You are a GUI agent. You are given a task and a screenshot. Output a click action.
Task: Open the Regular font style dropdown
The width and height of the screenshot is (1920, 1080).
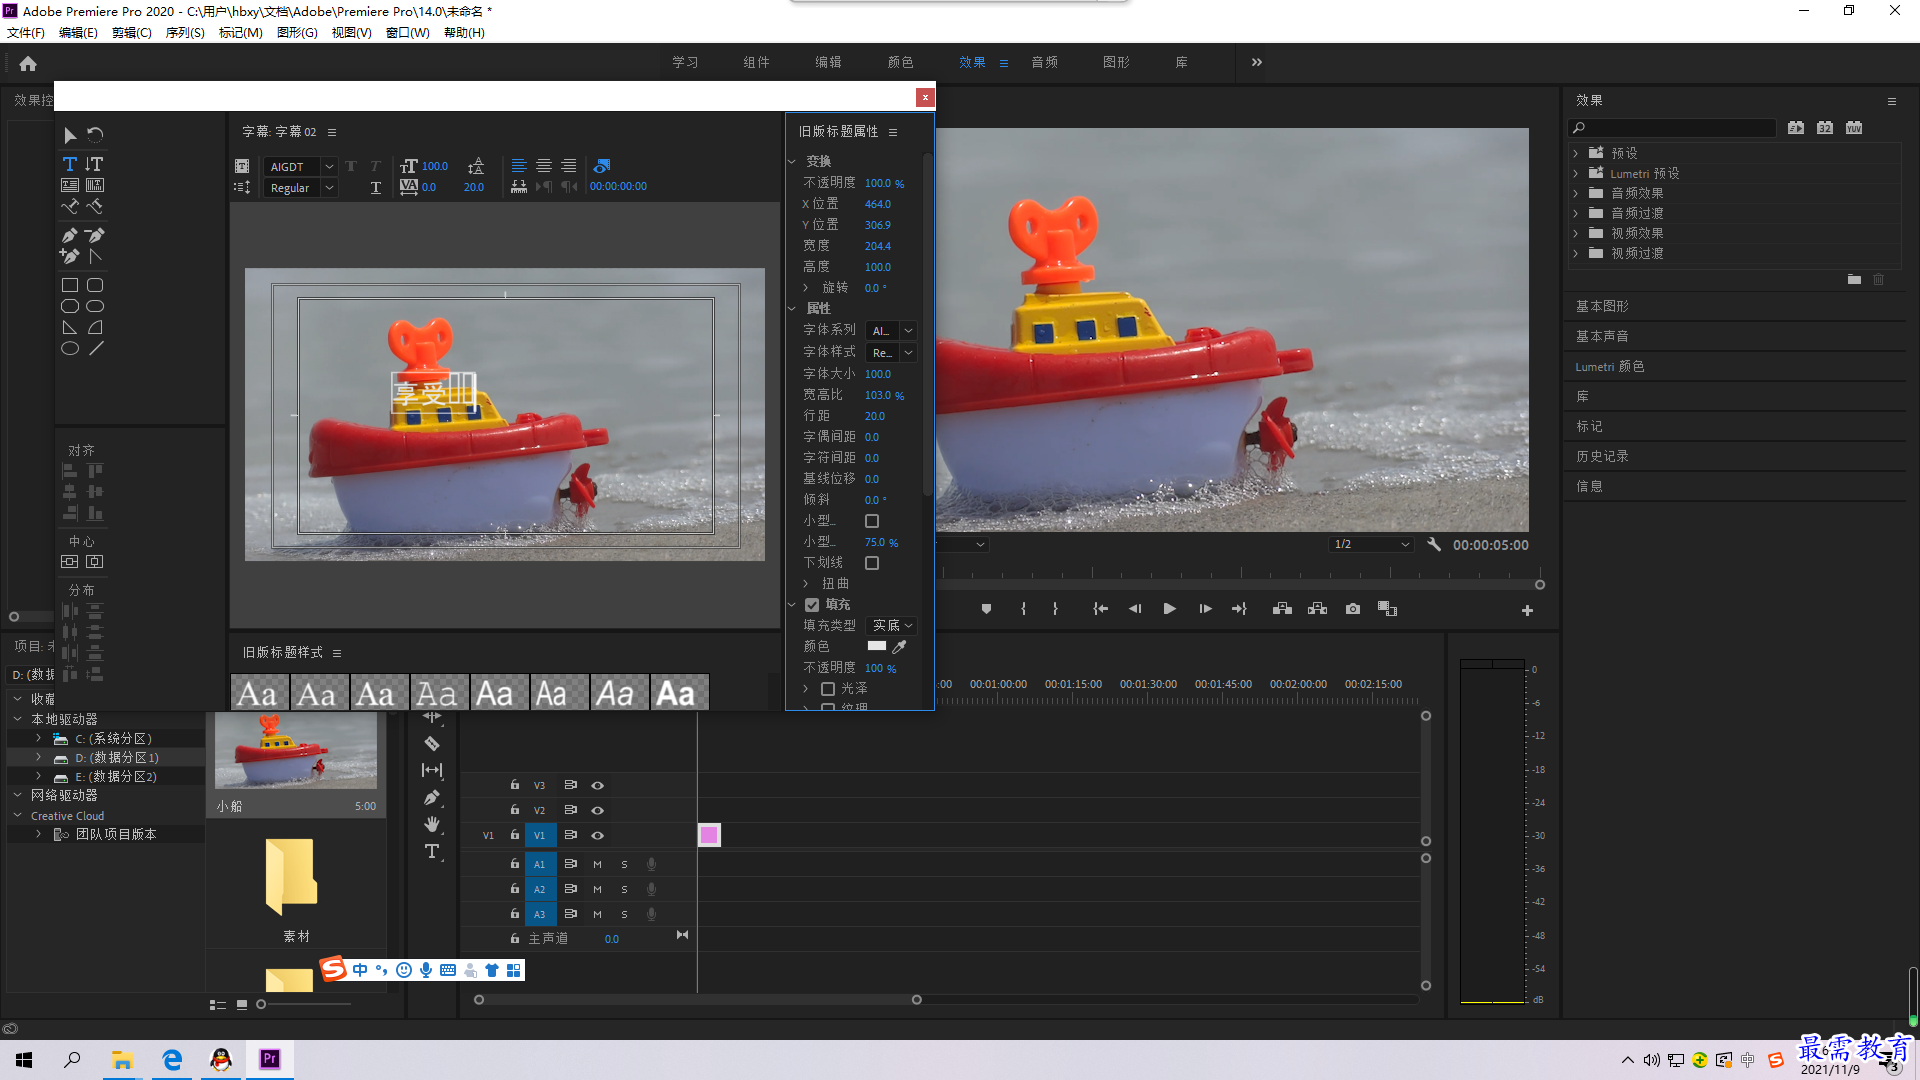301,188
